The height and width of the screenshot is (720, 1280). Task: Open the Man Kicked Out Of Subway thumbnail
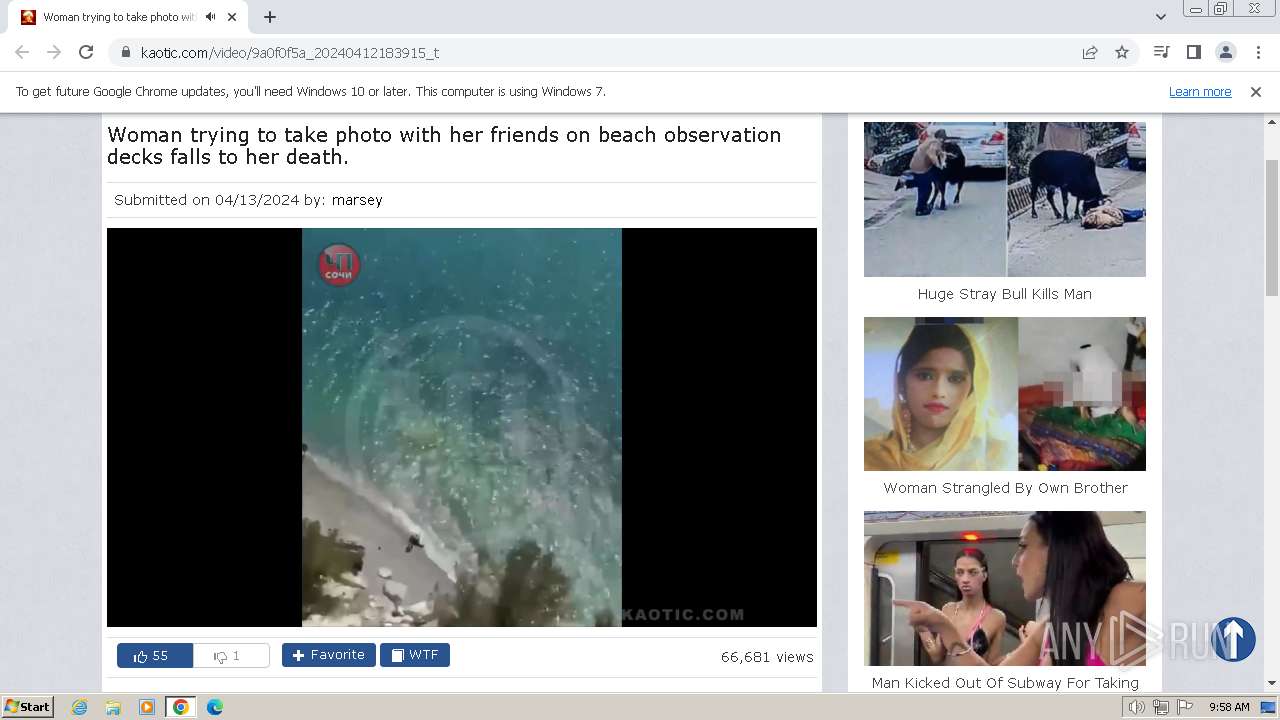(x=1005, y=588)
